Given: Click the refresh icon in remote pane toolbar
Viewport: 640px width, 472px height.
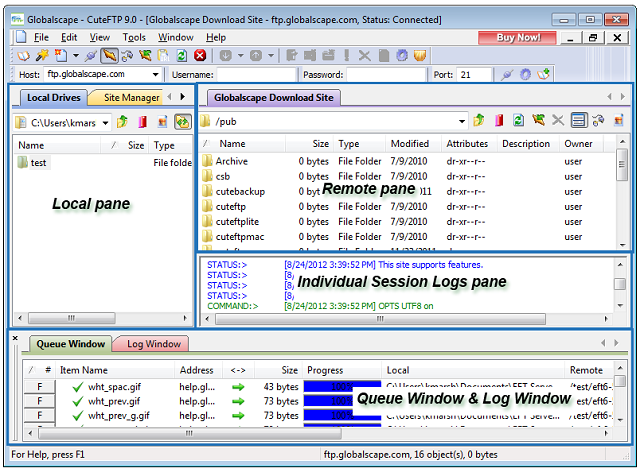Looking at the screenshot, I should tap(519, 121).
